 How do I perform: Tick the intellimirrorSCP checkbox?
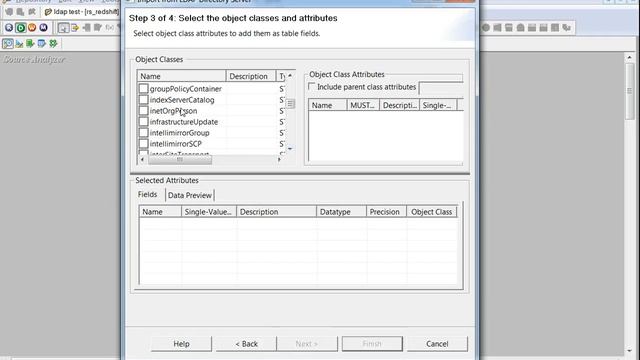click(143, 144)
